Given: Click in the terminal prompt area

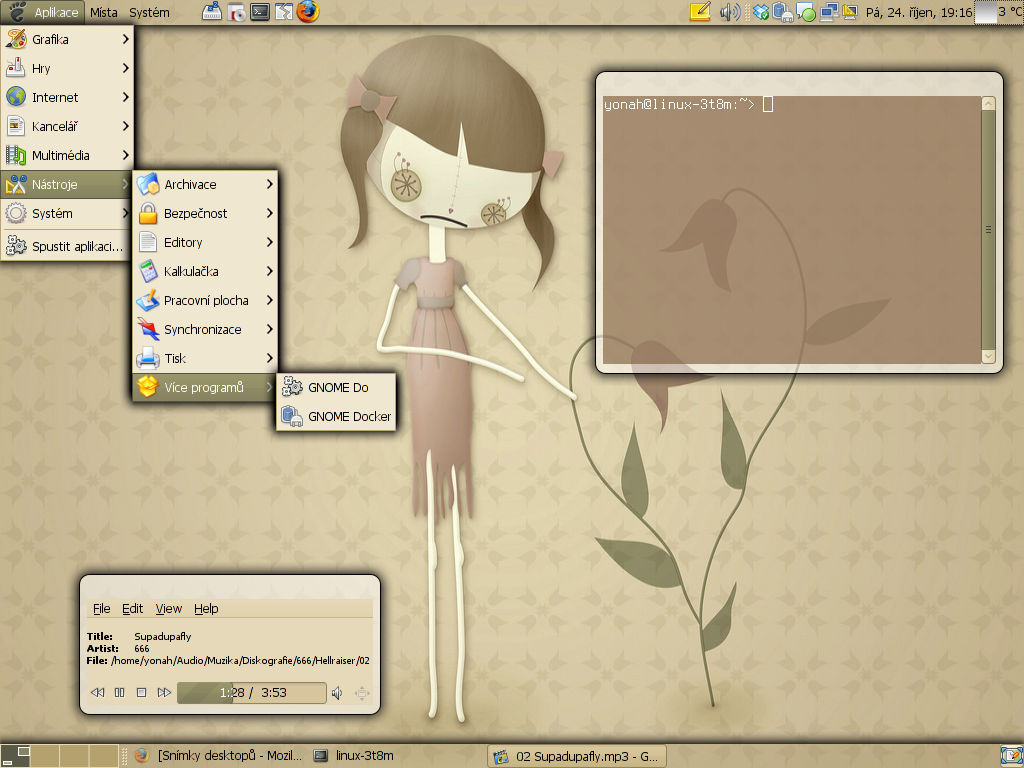Looking at the screenshot, I should point(792,230).
